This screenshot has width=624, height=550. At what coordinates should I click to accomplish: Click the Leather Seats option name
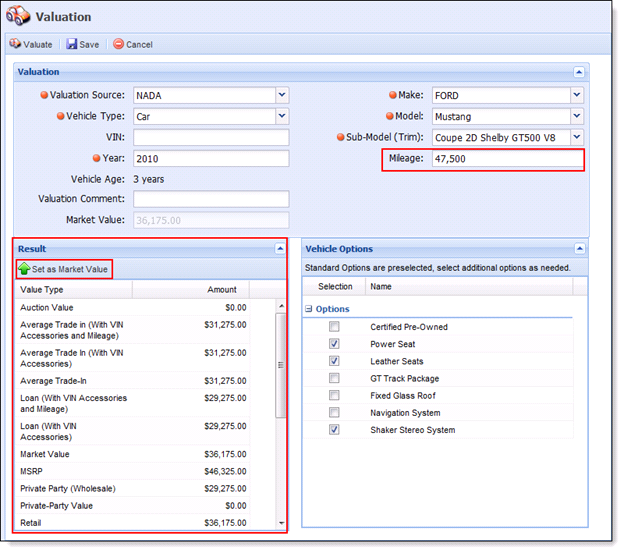(x=397, y=361)
